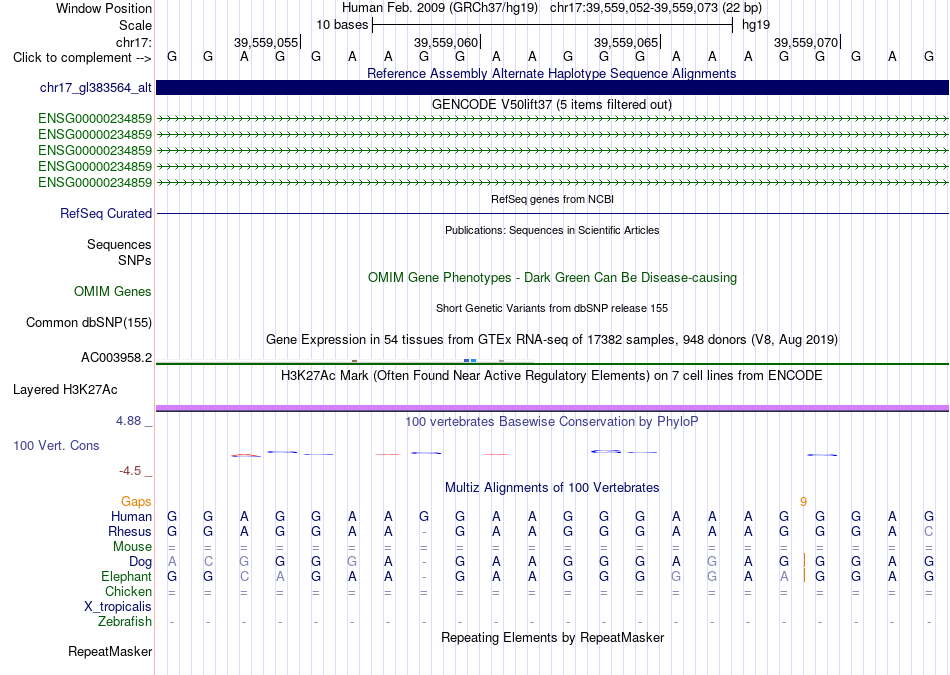
Task: Click the H3K27Ac Mark track title
Action: (552, 376)
